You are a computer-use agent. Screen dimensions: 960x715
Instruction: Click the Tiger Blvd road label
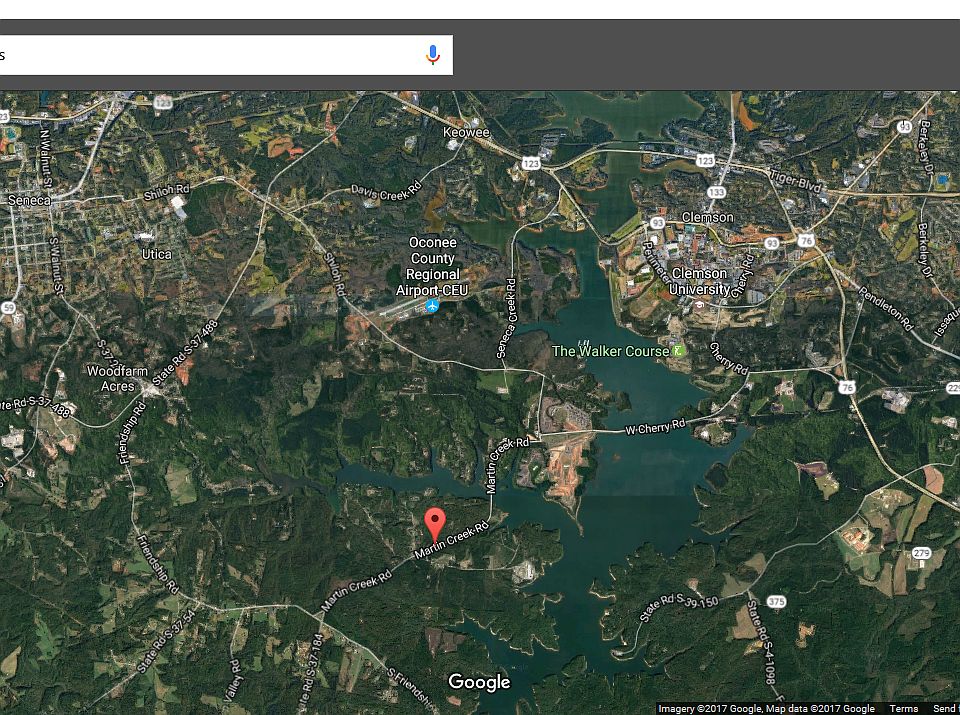pyautogui.click(x=795, y=181)
